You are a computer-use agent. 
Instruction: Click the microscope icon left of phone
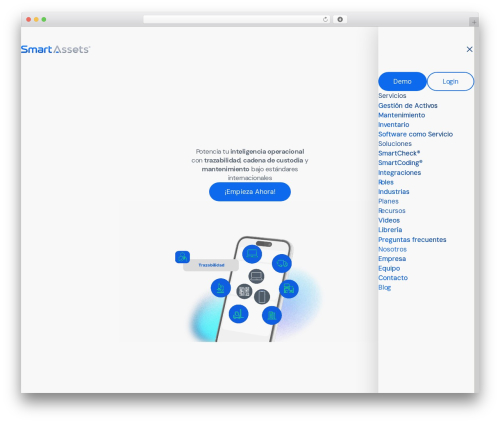pos(221,288)
